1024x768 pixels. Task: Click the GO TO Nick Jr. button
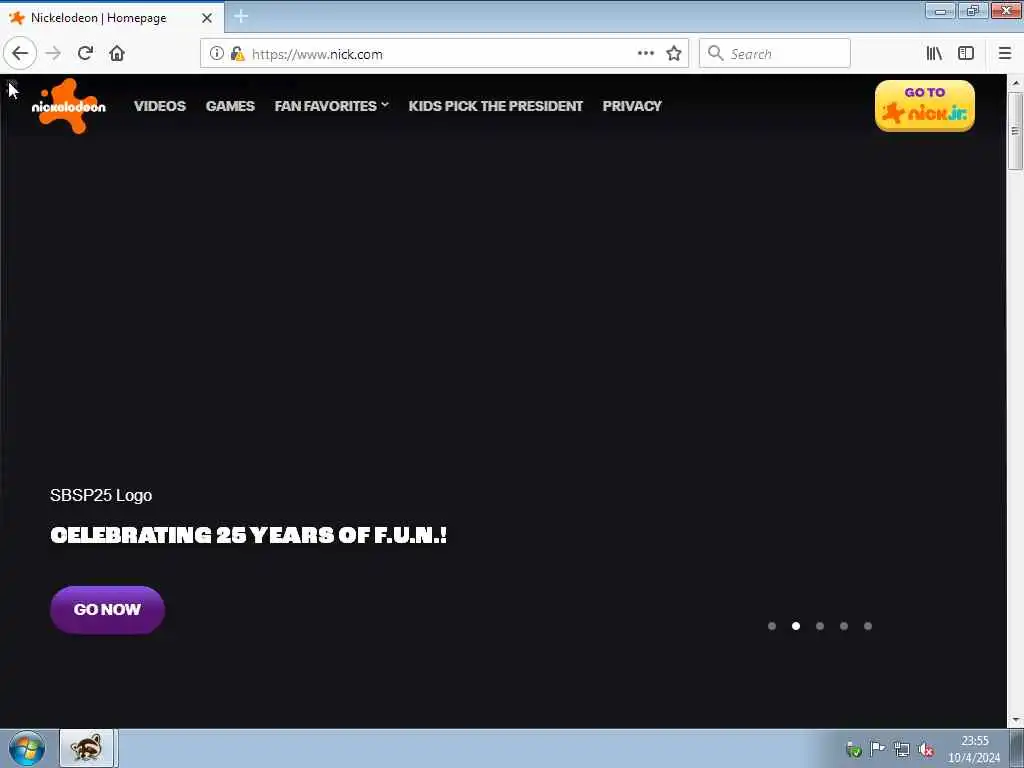point(925,106)
